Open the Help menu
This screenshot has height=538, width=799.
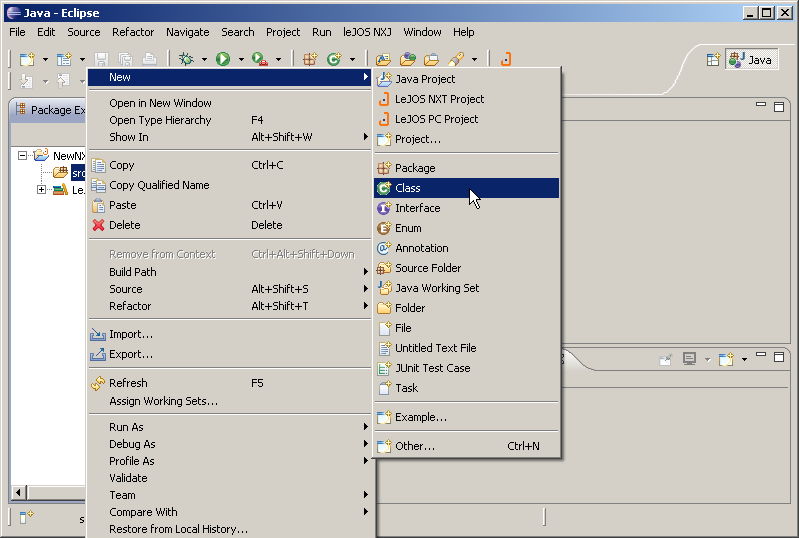(x=464, y=32)
